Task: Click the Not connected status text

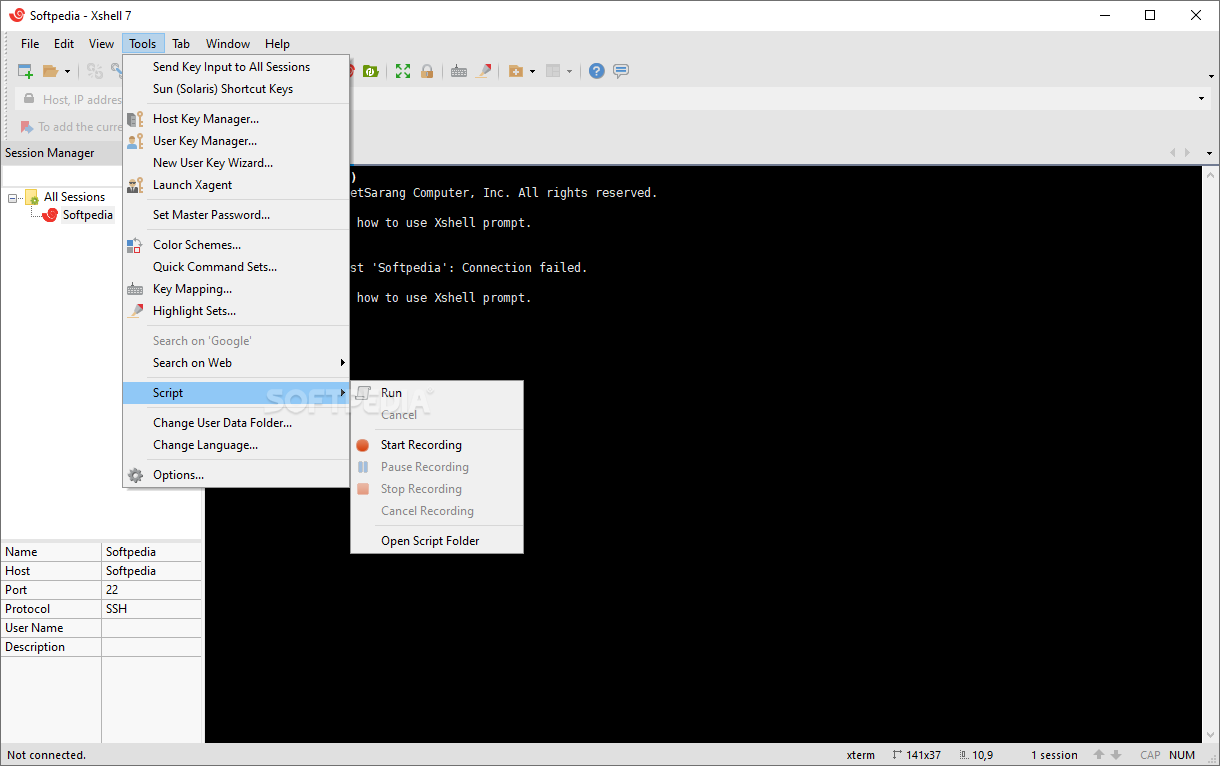Action: click(x=47, y=755)
